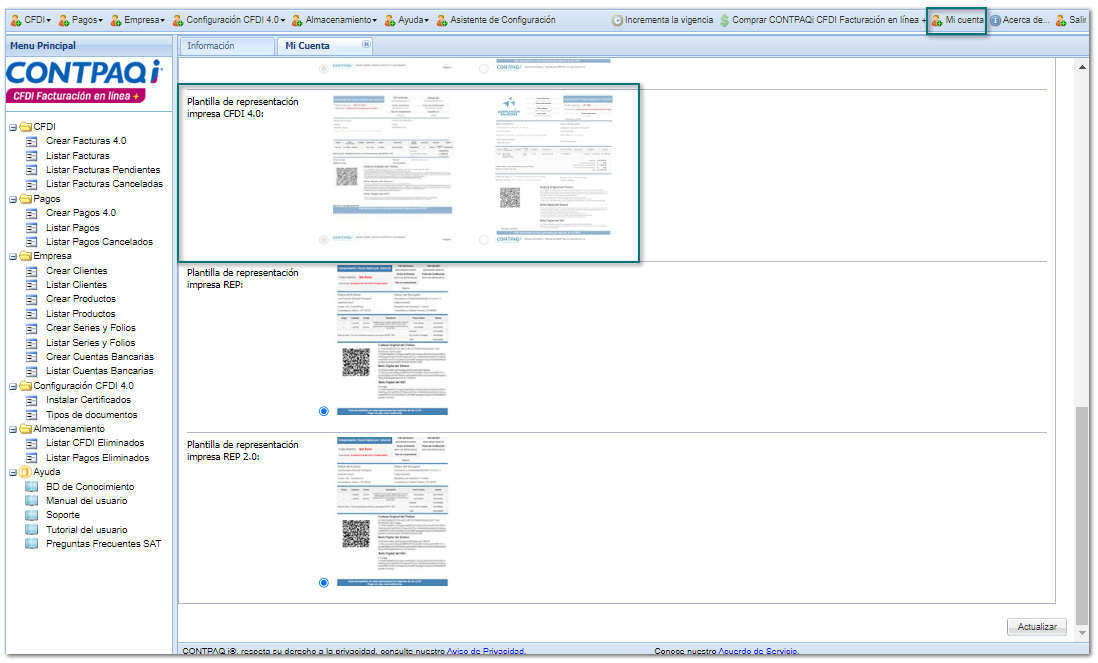
Task: Click Listar Pagos Cancelados icon
Action: click(32, 242)
